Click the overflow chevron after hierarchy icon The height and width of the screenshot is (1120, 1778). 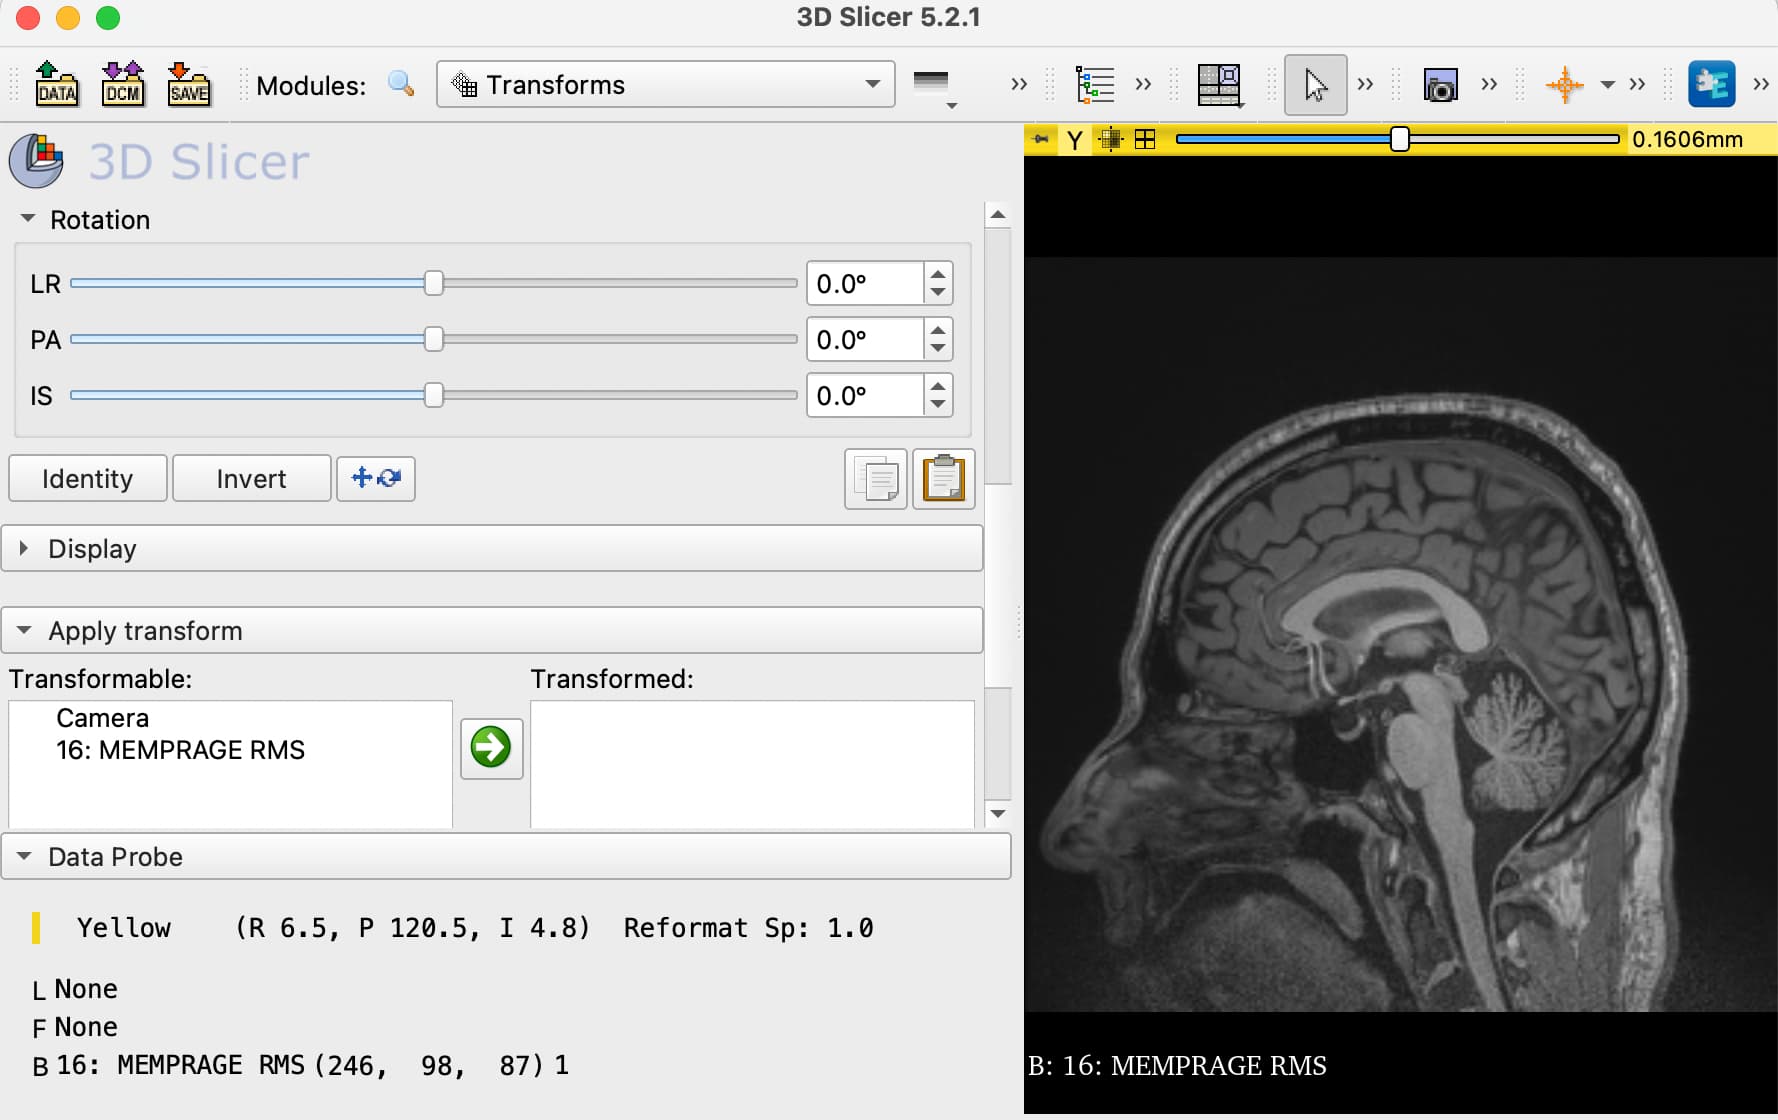1143,84
